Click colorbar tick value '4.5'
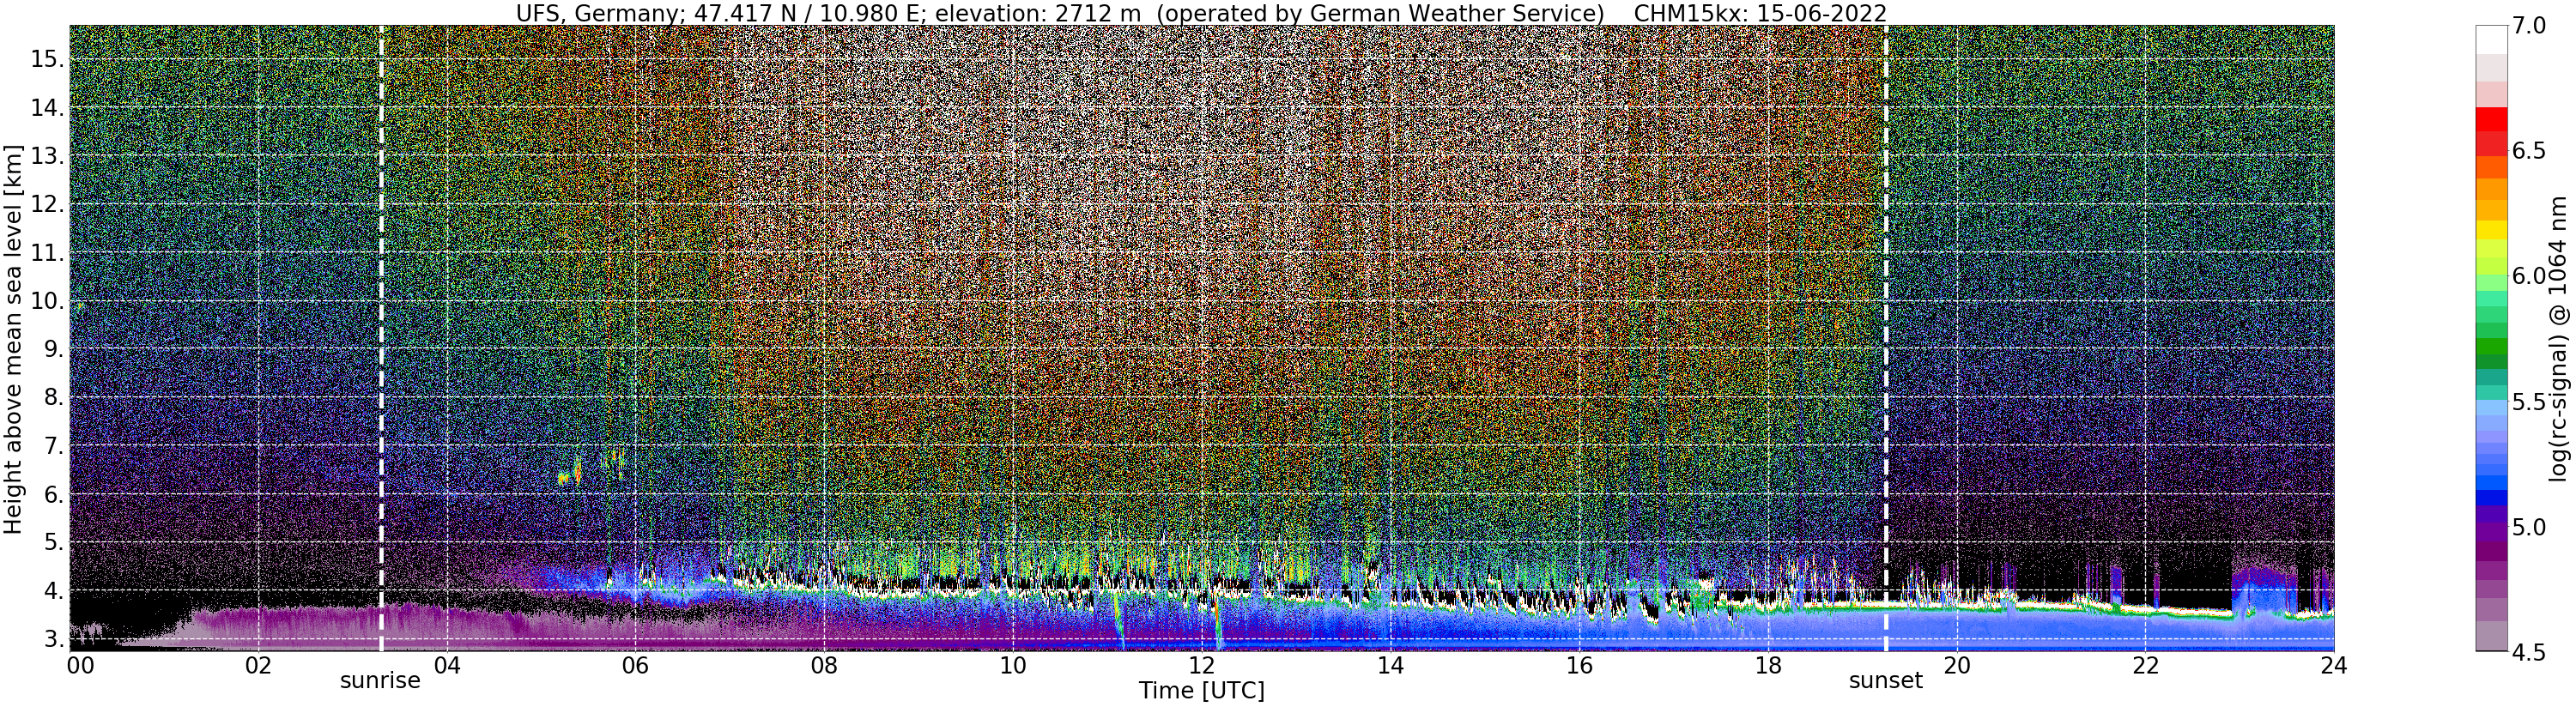2576x707 pixels. tap(2529, 652)
